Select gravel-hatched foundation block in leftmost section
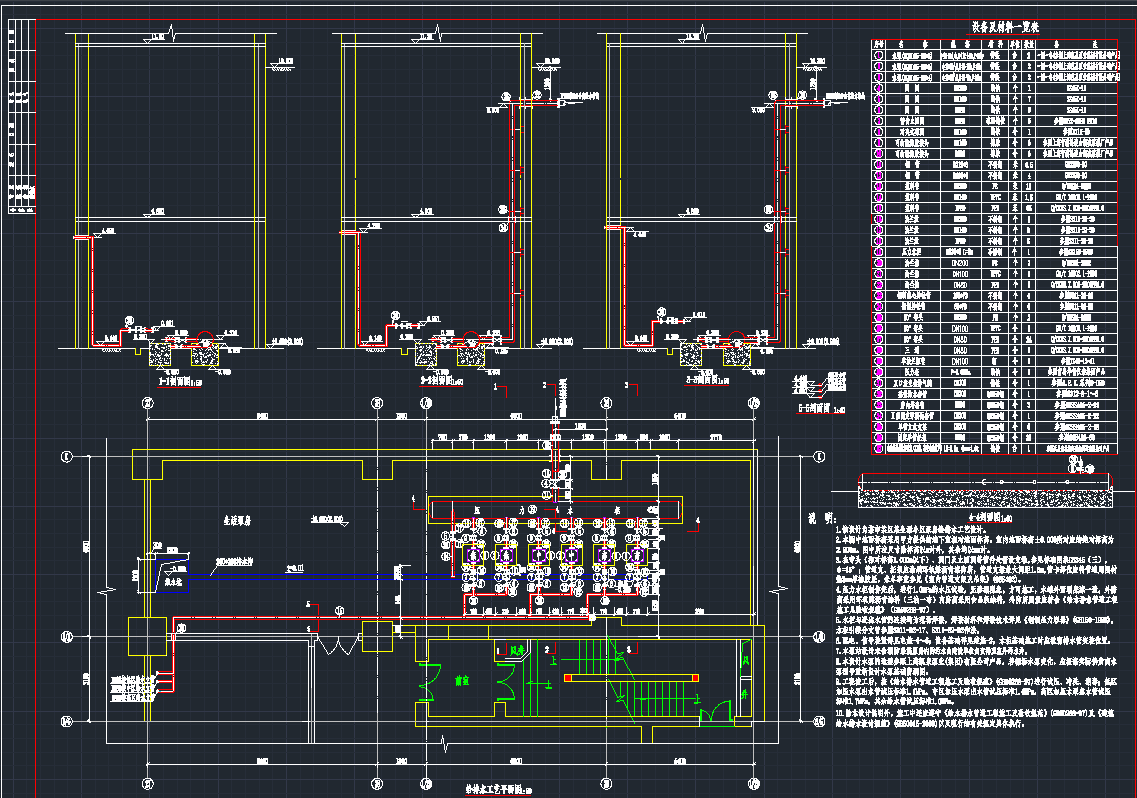 click(x=159, y=353)
